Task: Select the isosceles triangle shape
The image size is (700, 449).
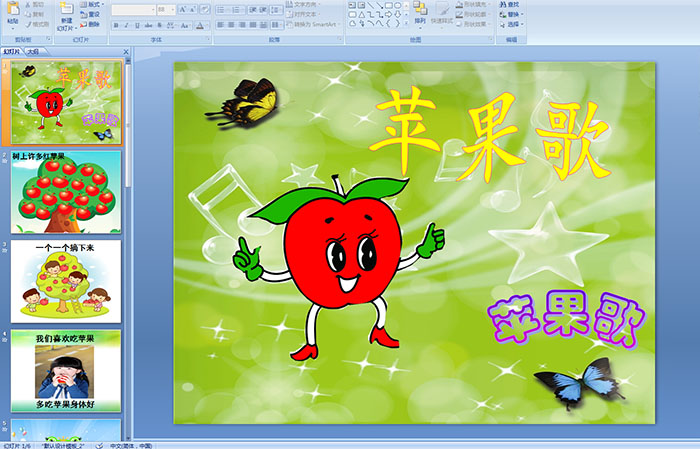Action: (362, 14)
